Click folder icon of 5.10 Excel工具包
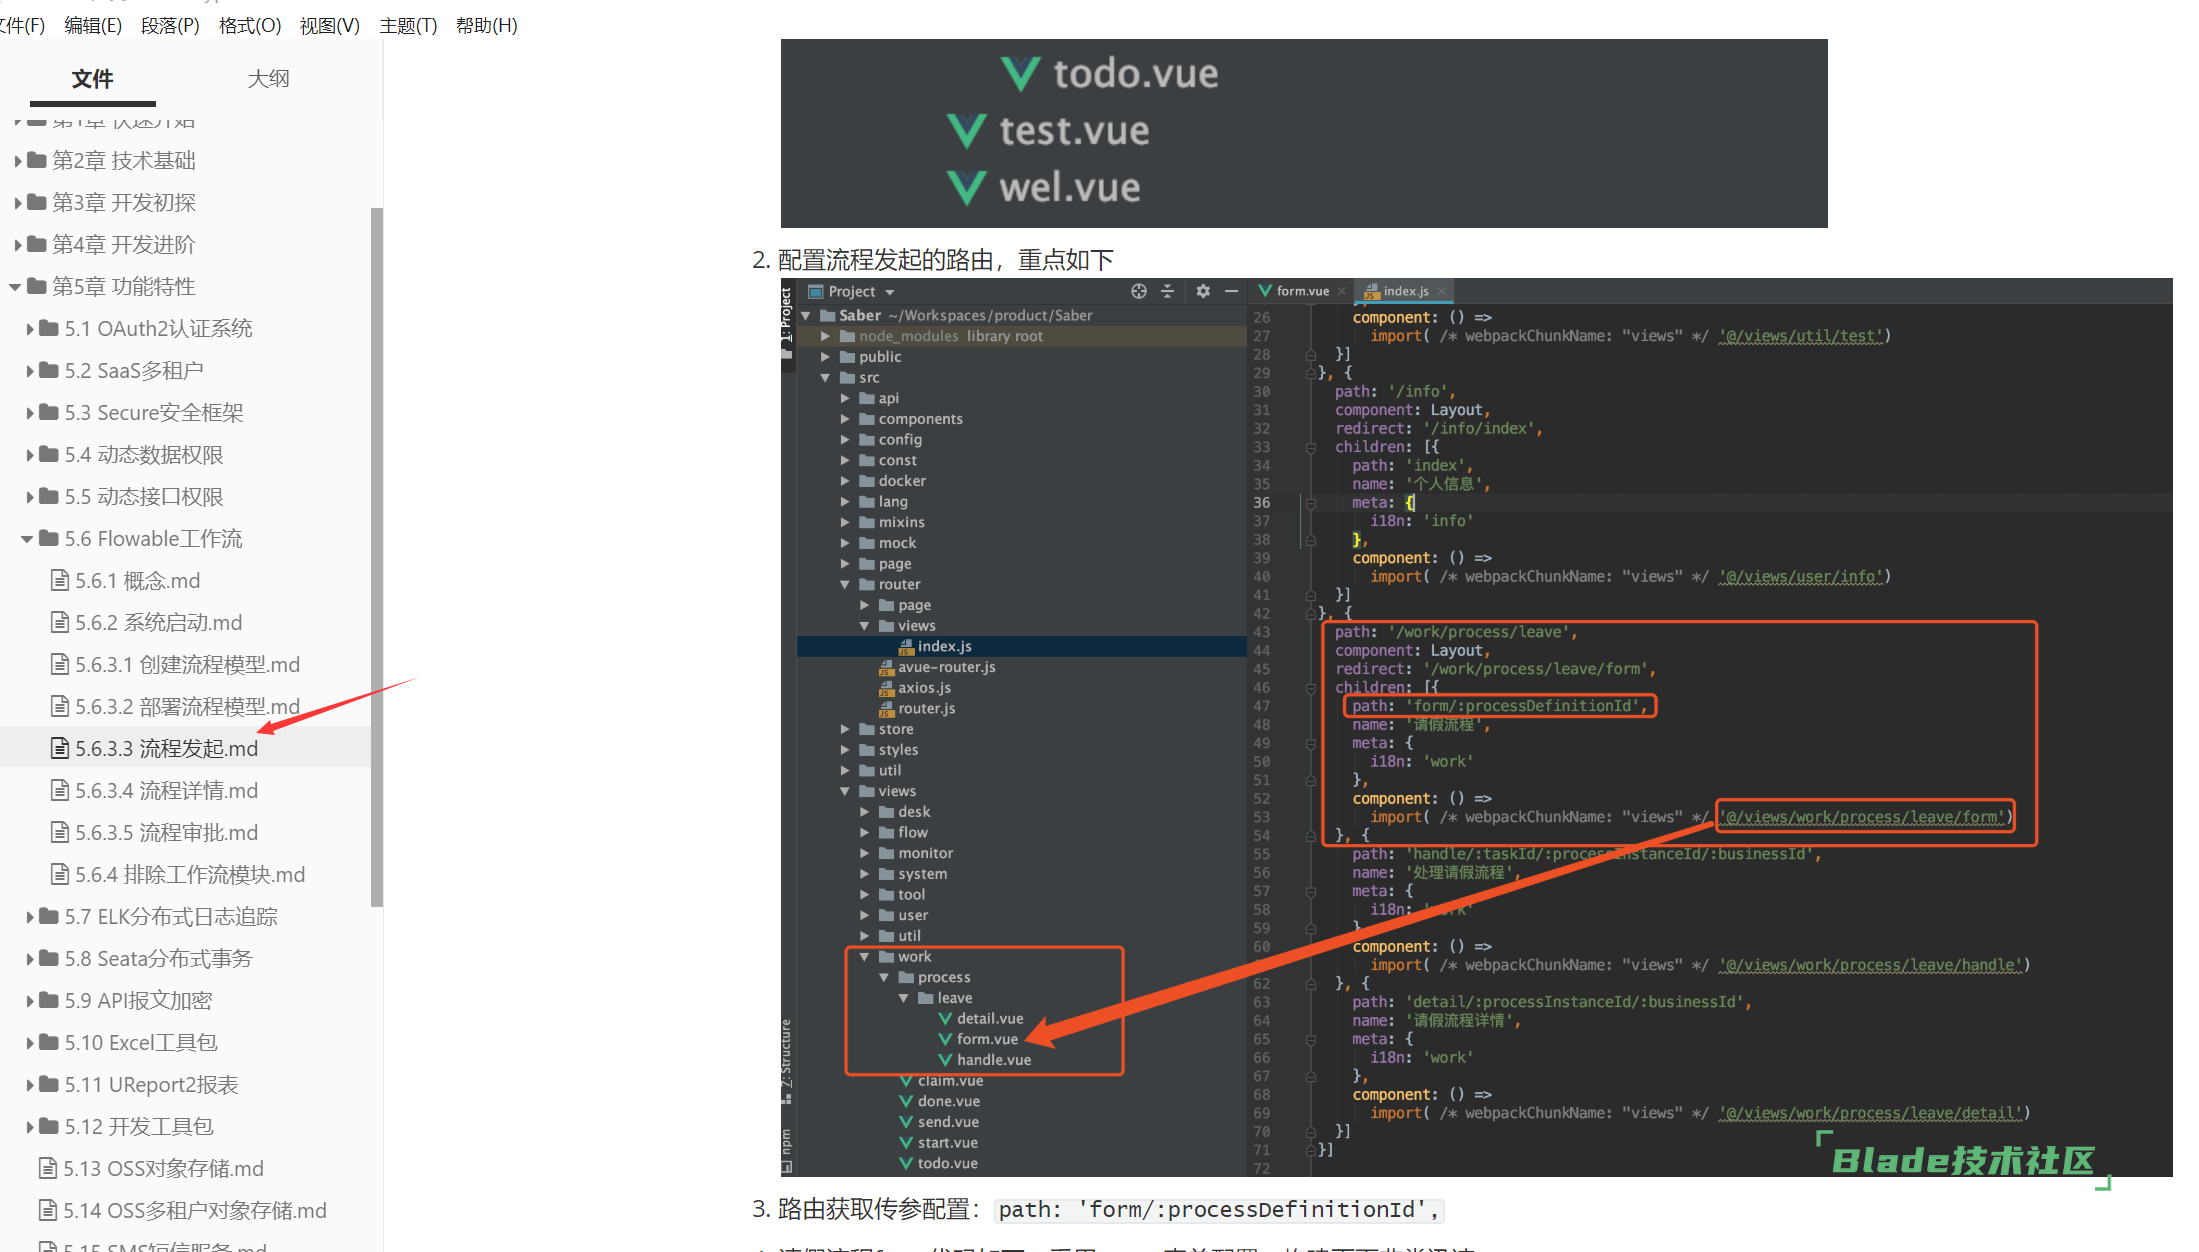 coord(49,1042)
